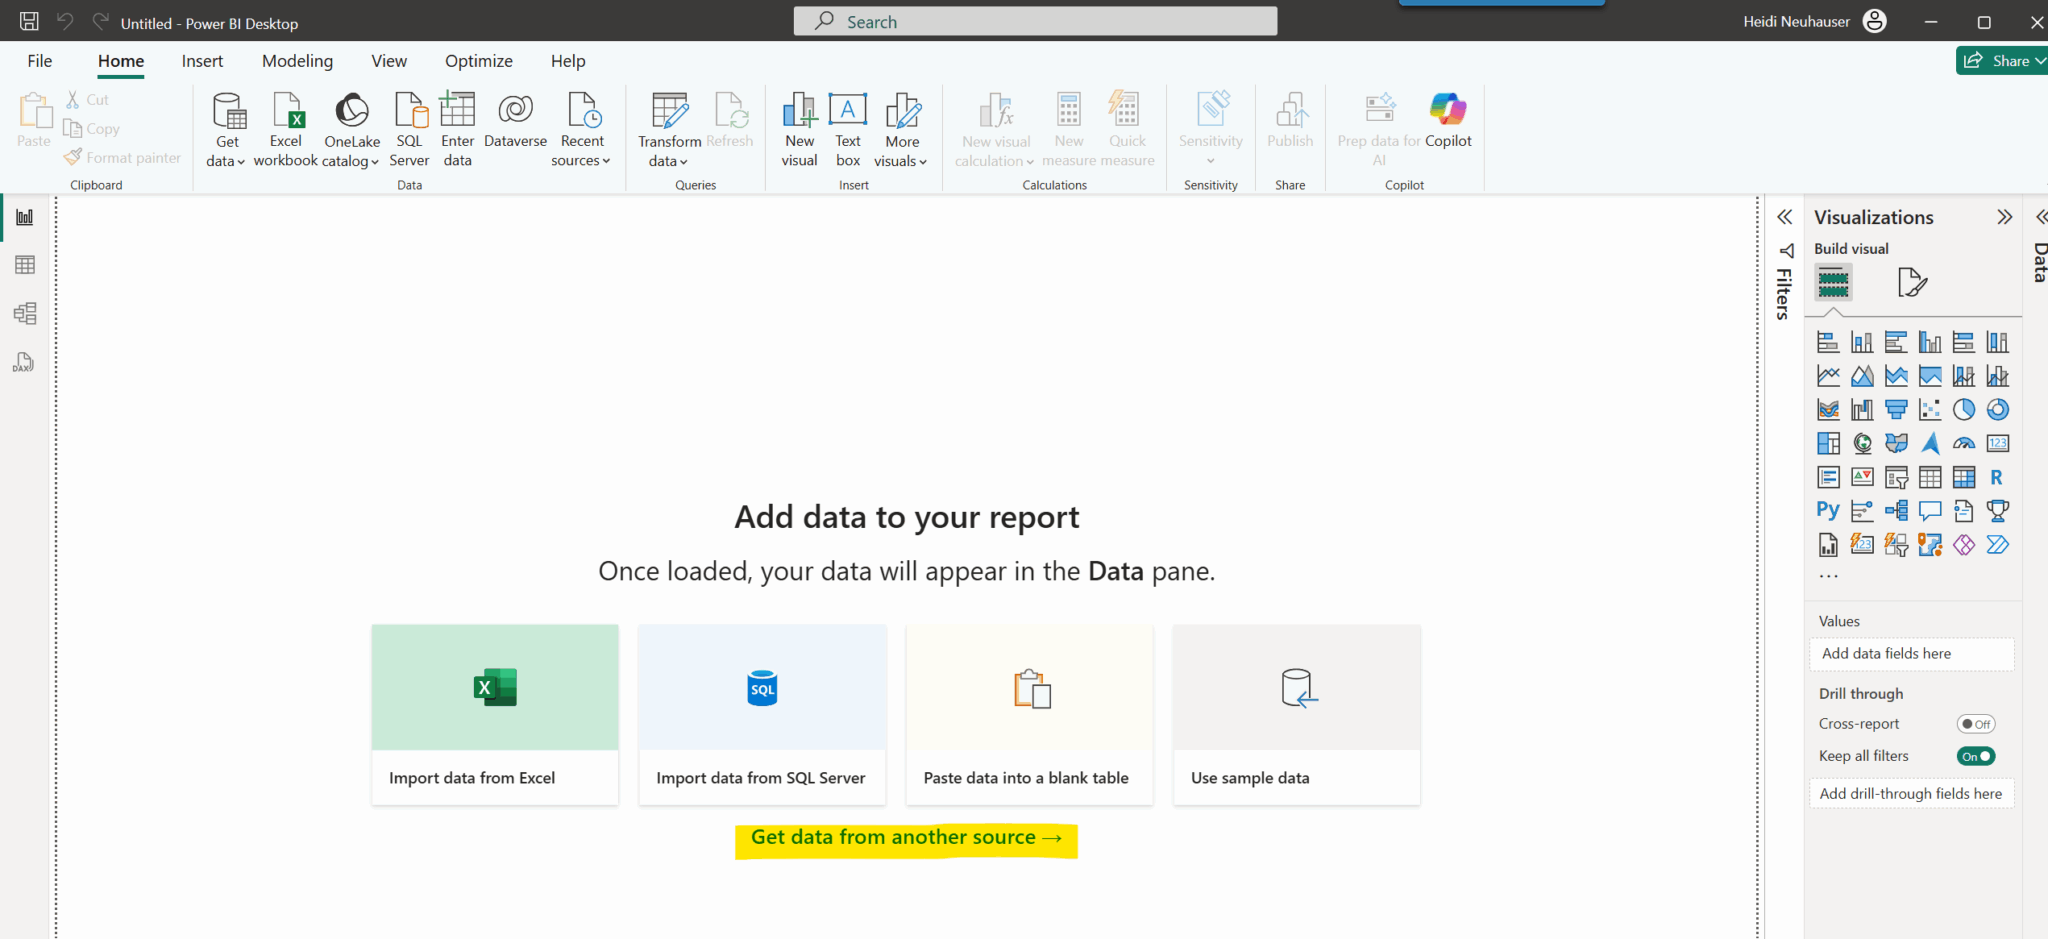Open DAX query view in left sidebar
The height and width of the screenshot is (939, 2048).
[x=25, y=362]
